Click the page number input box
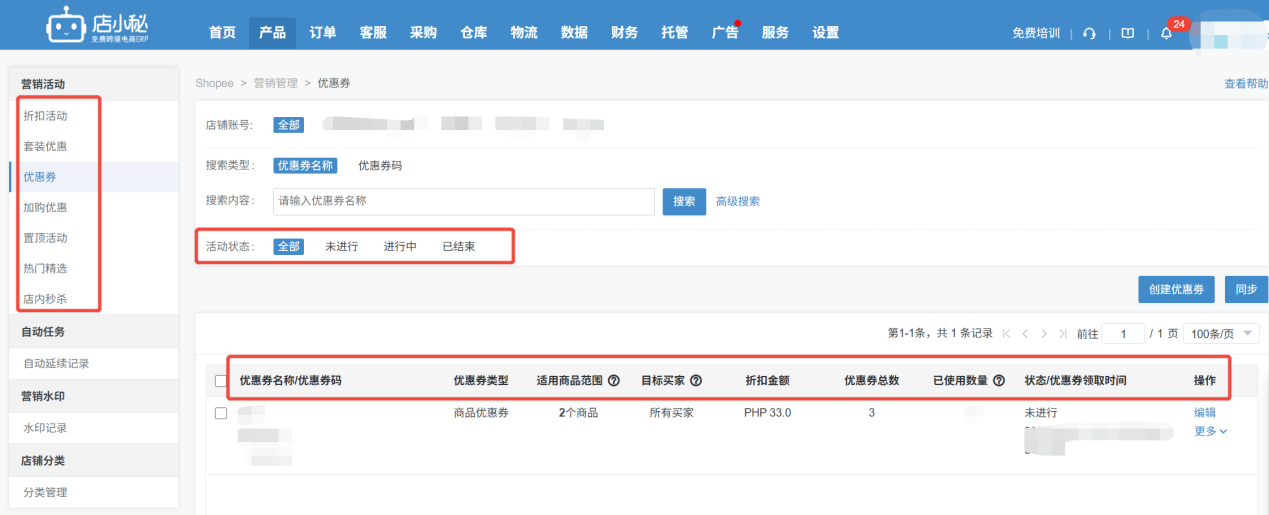 point(1125,334)
